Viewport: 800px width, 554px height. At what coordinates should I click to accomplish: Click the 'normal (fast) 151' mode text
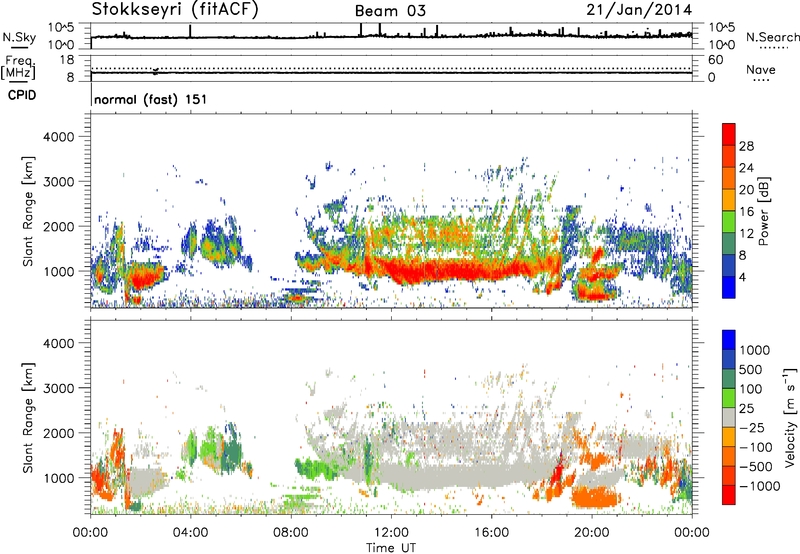151,99
